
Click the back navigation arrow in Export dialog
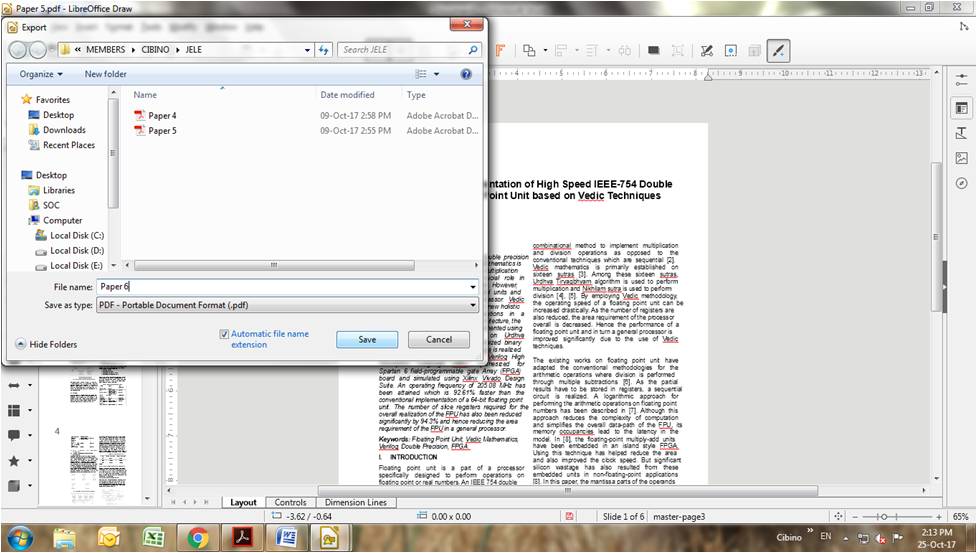[18, 50]
